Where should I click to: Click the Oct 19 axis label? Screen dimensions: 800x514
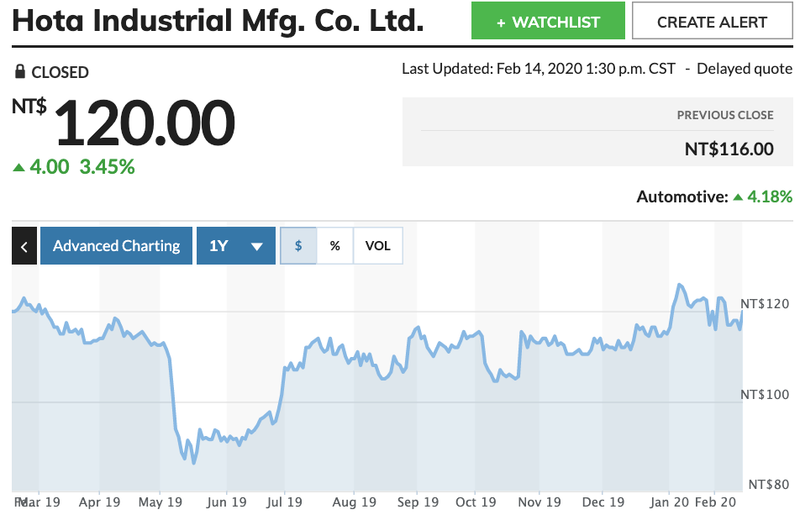(x=476, y=502)
